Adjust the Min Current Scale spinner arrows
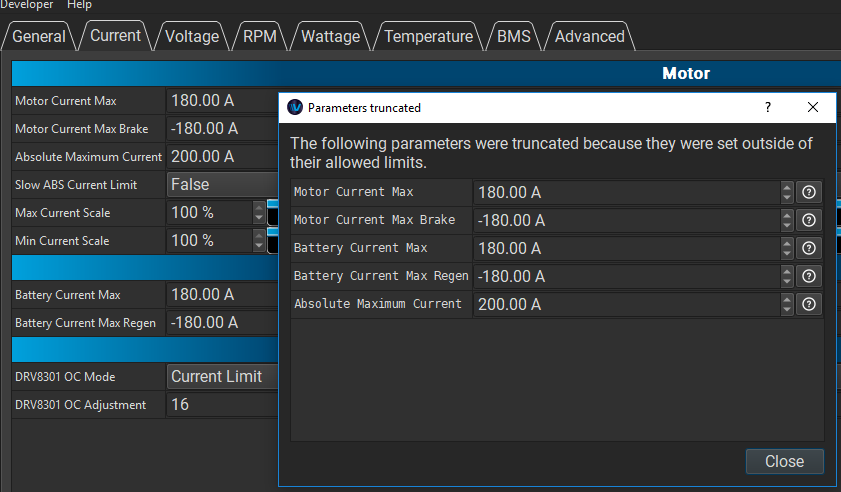 pos(259,241)
